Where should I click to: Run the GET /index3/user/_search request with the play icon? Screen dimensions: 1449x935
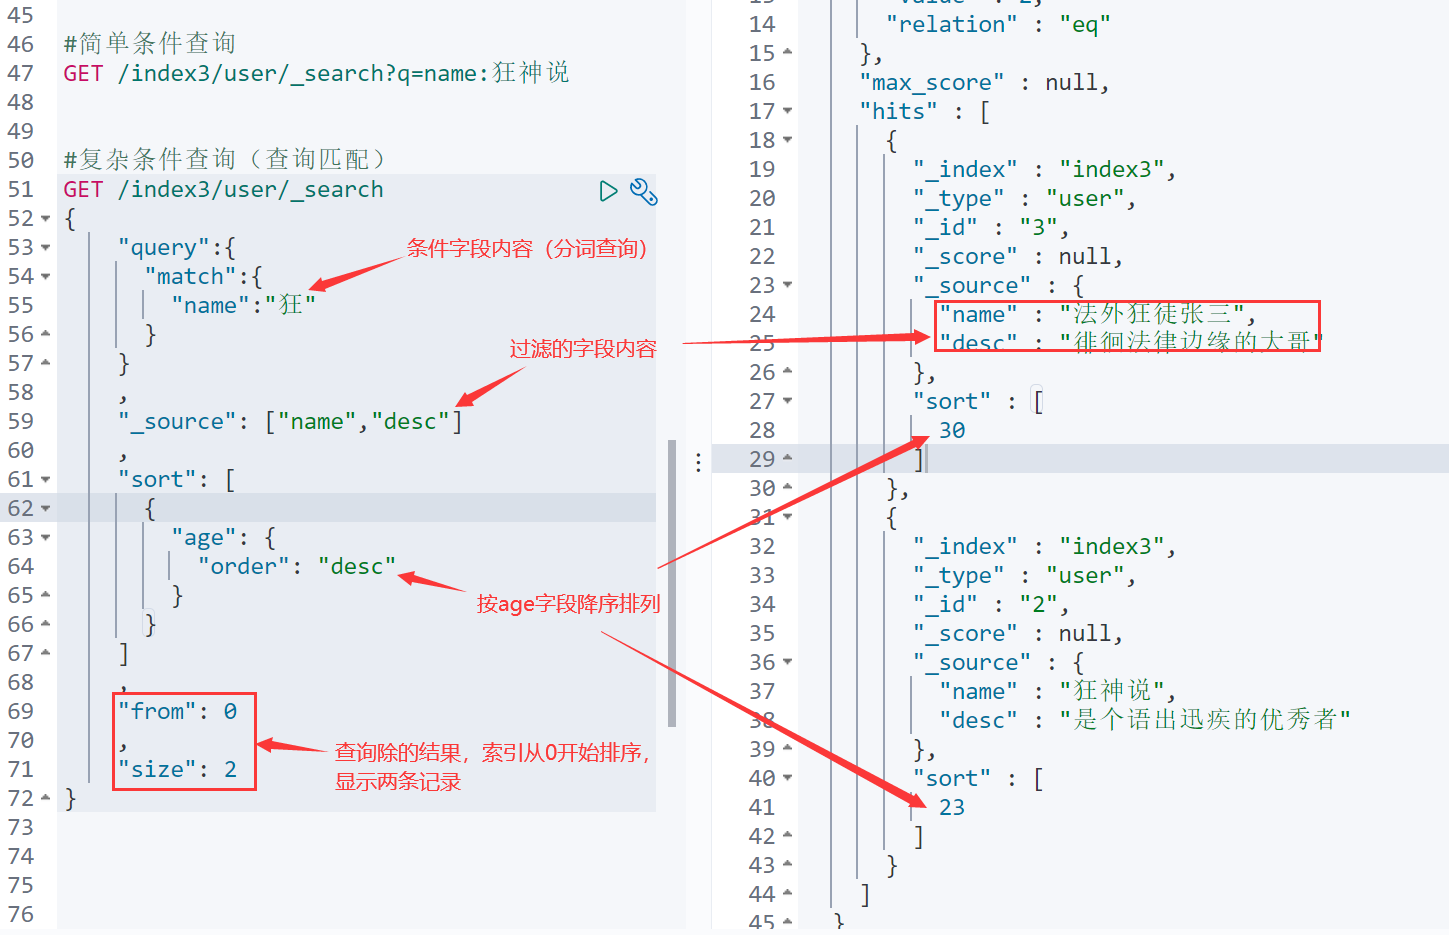click(x=608, y=191)
